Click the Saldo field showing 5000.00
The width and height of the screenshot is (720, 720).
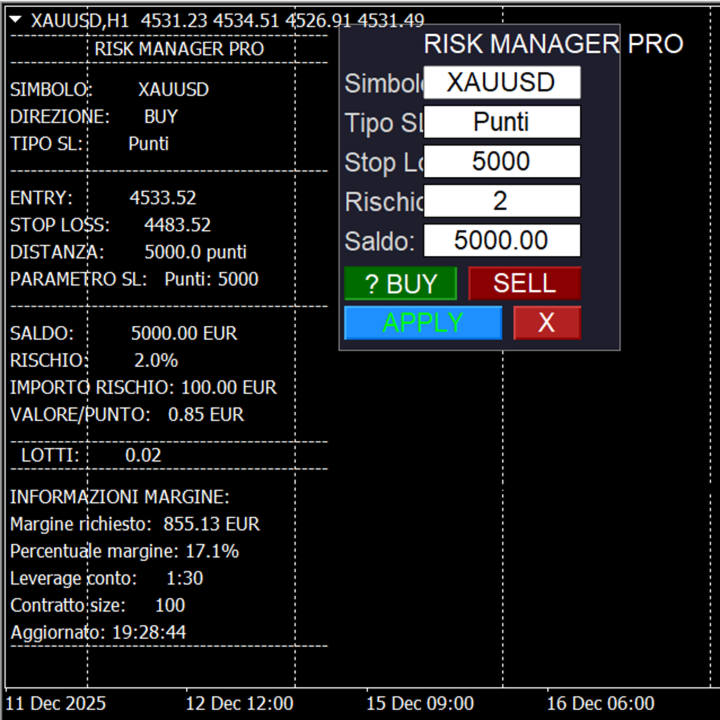(x=502, y=241)
